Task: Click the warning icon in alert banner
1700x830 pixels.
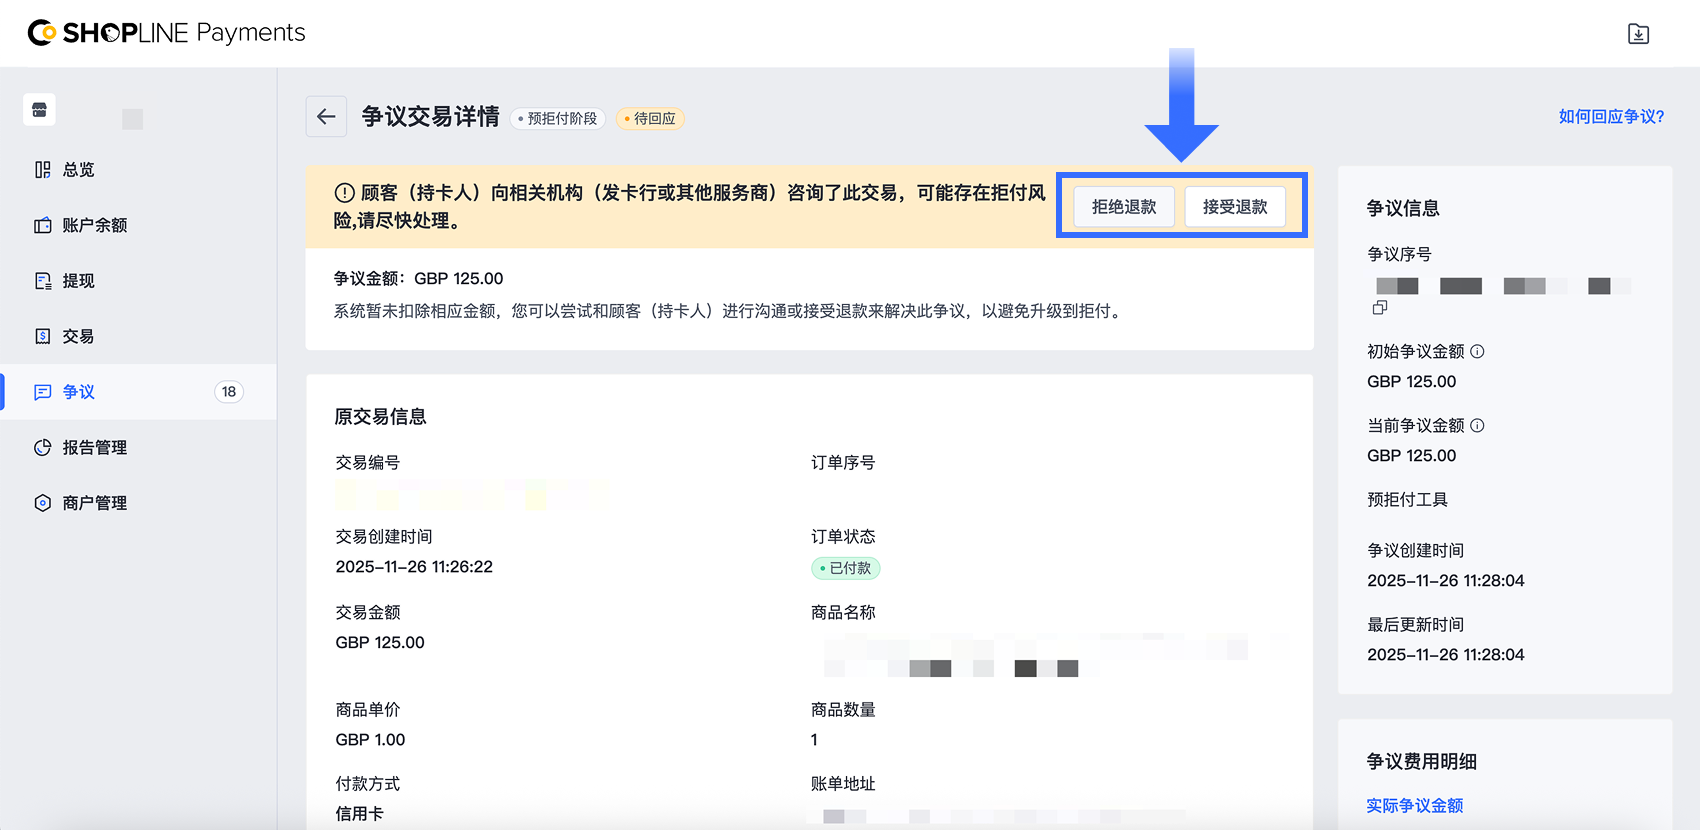Action: coord(344,193)
